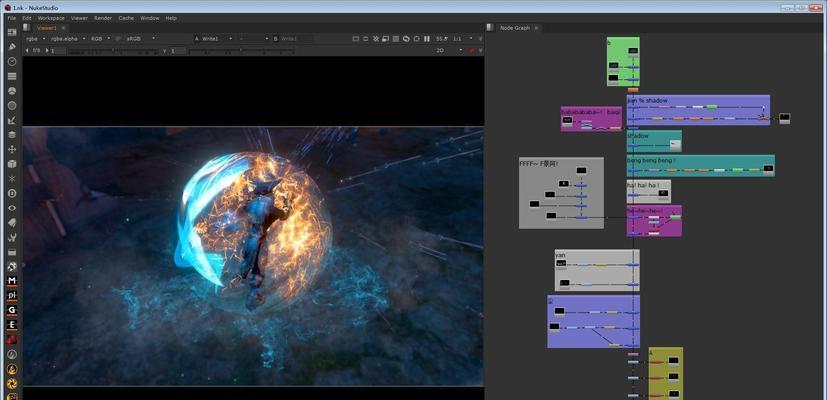Image resolution: width=827 pixels, height=400 pixels.
Task: Open the Views eye icon
Action: click(x=12, y=208)
